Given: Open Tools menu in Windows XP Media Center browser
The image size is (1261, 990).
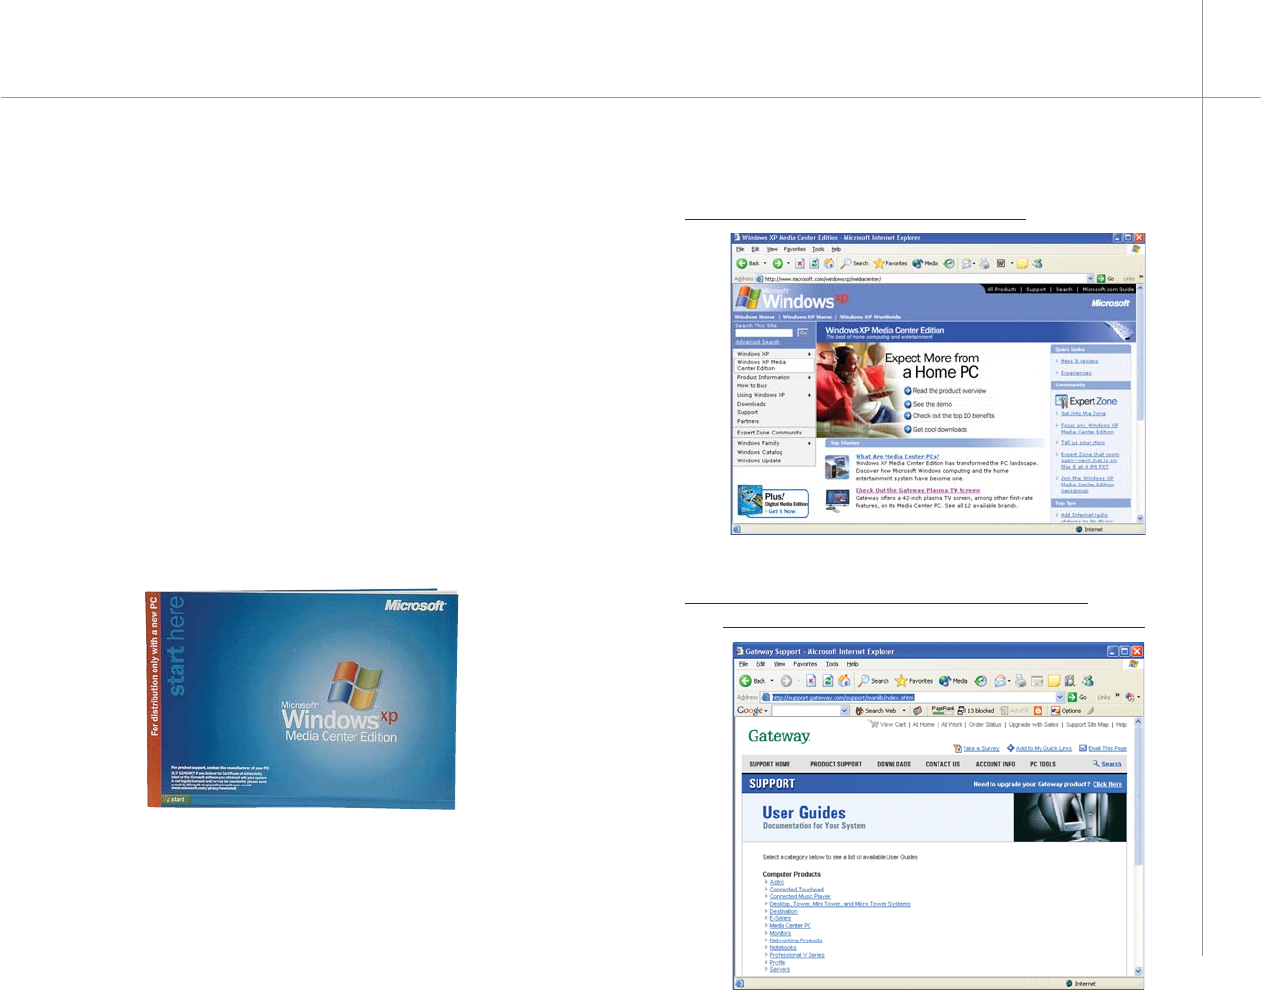Looking at the screenshot, I should click(818, 249).
